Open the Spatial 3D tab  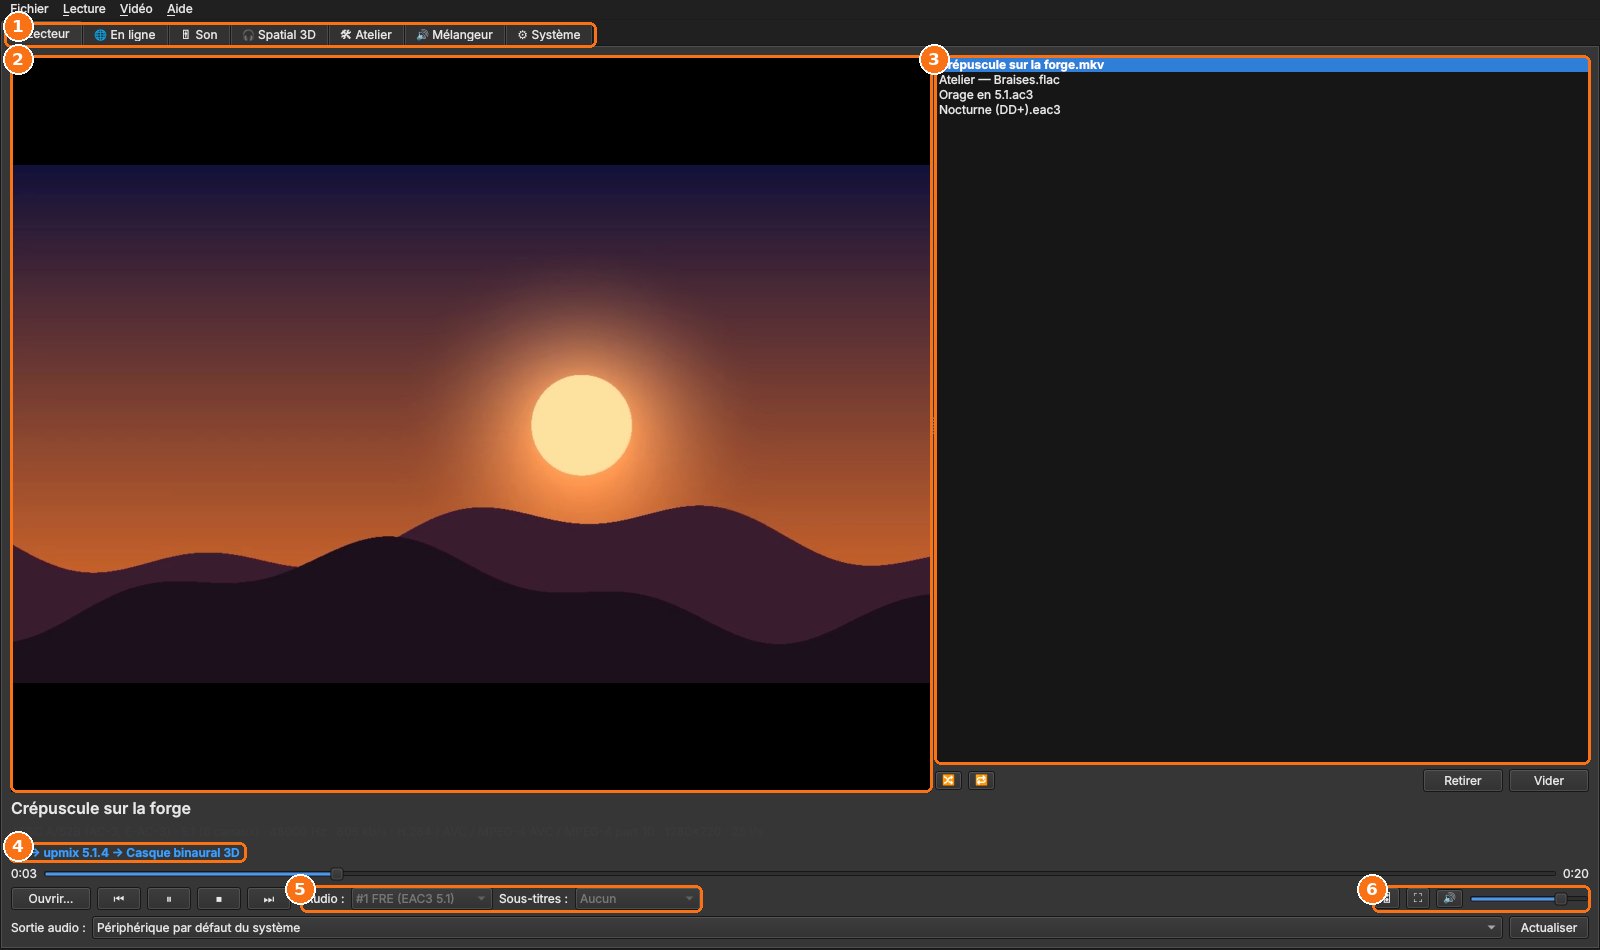tap(280, 35)
